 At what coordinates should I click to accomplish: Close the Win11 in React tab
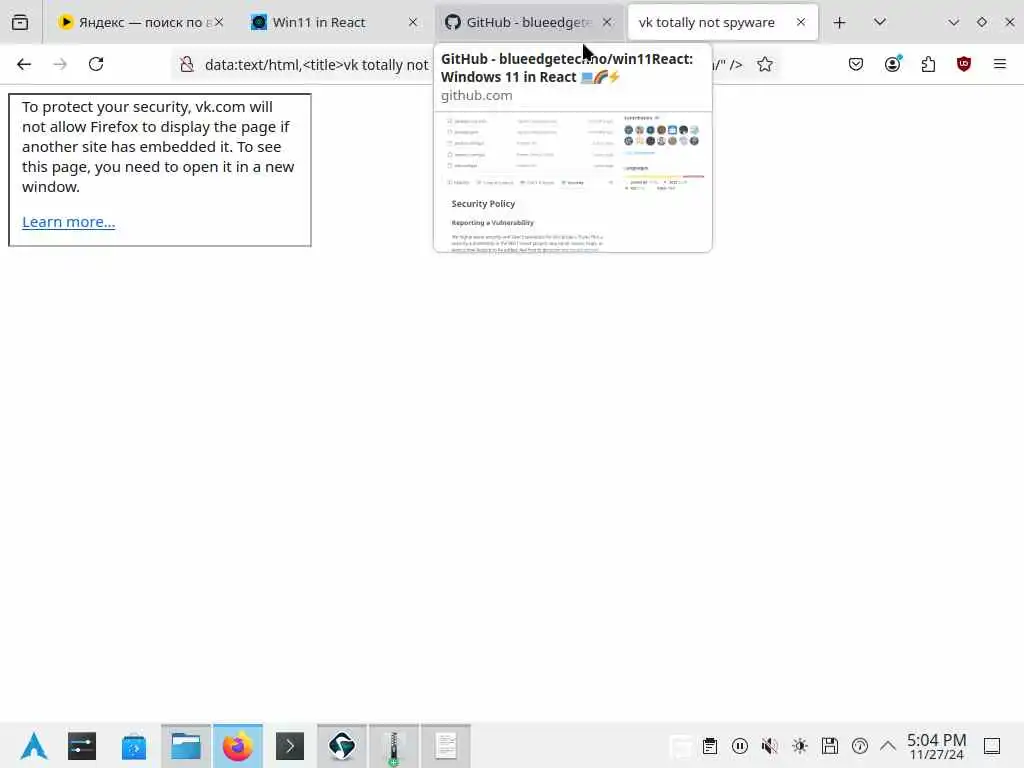pos(413,22)
